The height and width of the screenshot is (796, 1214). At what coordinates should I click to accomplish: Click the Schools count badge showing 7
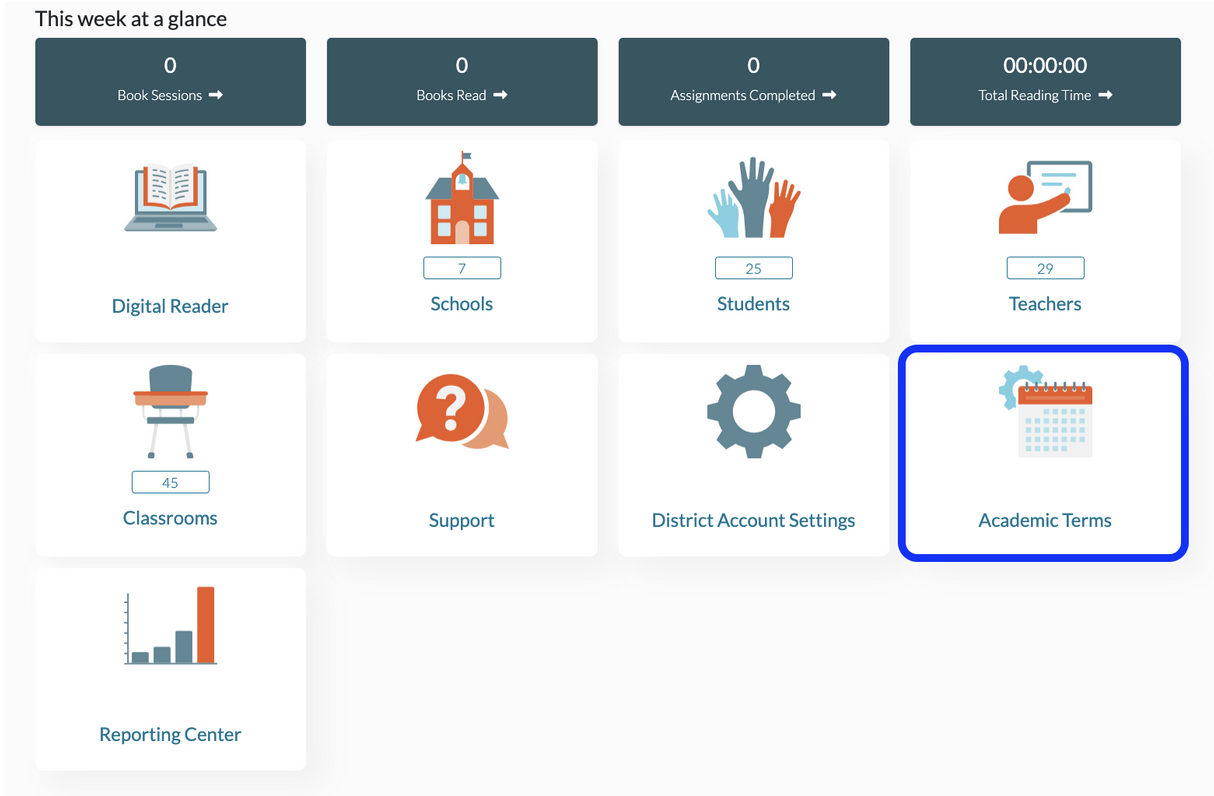462,268
